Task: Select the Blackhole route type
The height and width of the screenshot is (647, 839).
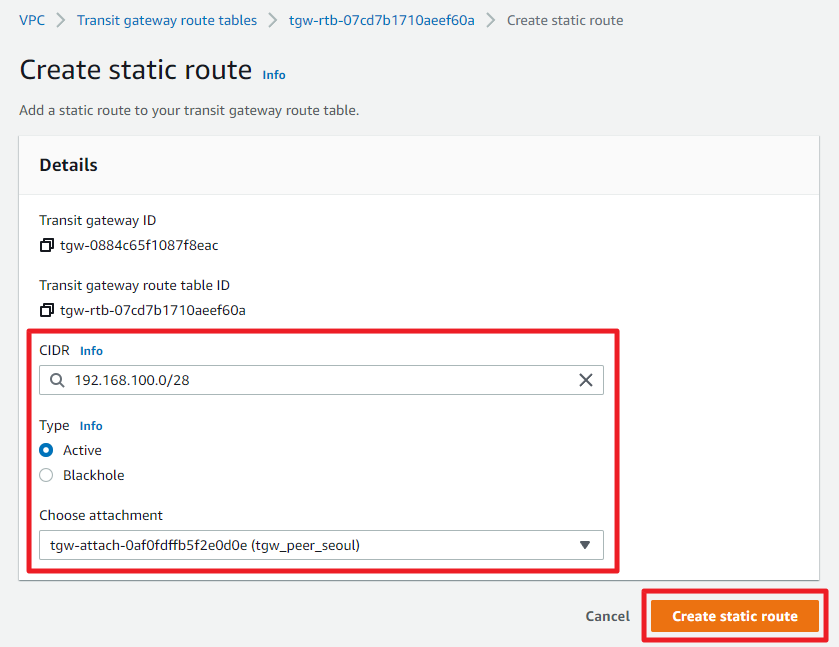Action: click(x=46, y=475)
